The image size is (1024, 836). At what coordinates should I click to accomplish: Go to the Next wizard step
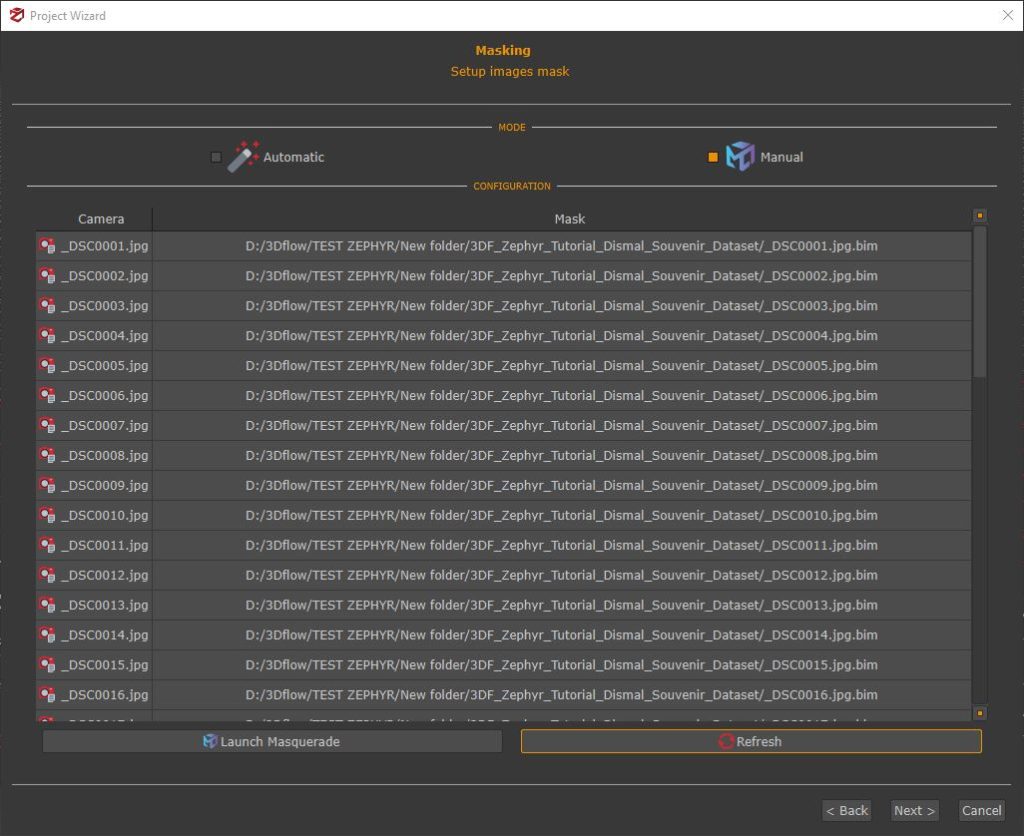(x=914, y=811)
